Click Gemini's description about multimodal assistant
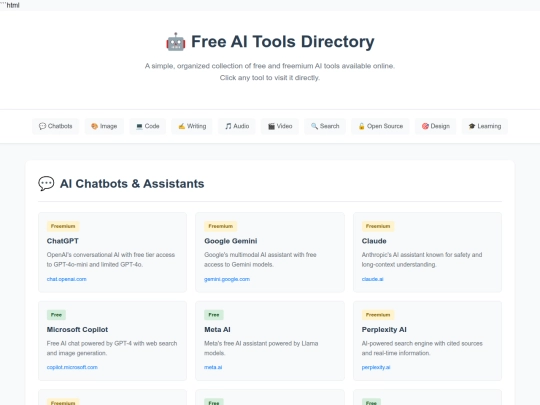This screenshot has height=405, width=540. click(260, 259)
